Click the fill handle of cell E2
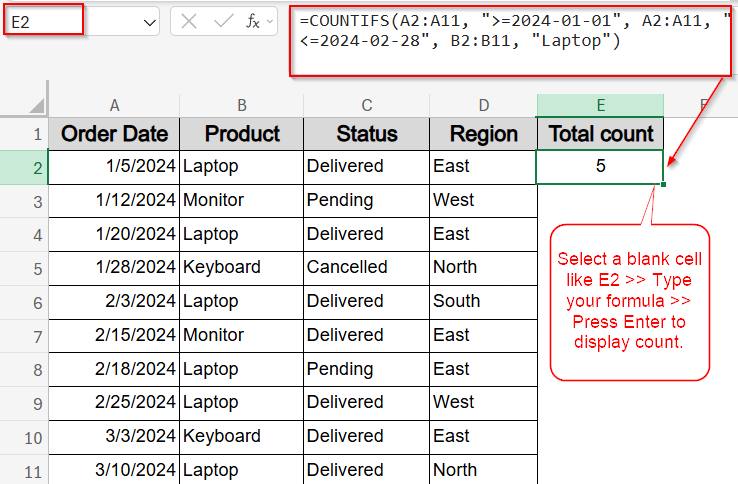738x484 pixels. 663,184
